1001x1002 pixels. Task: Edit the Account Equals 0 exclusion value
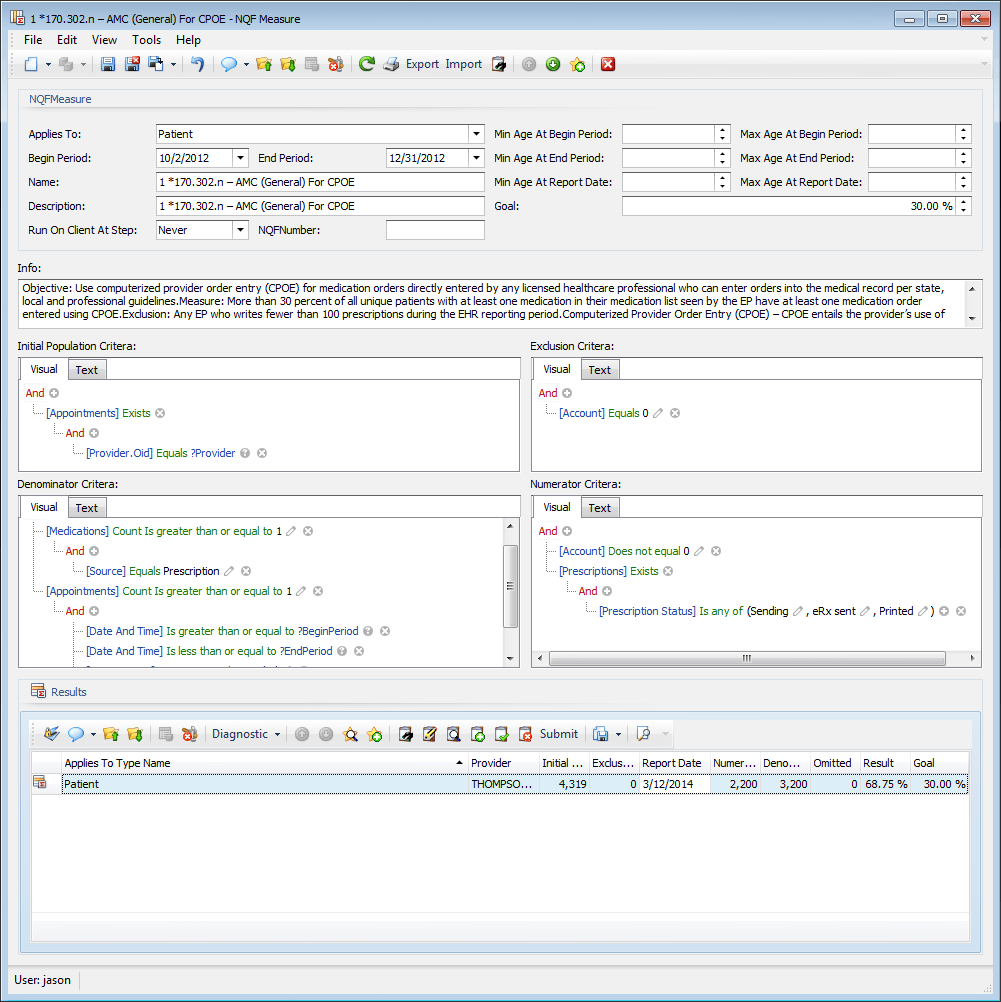pos(658,413)
